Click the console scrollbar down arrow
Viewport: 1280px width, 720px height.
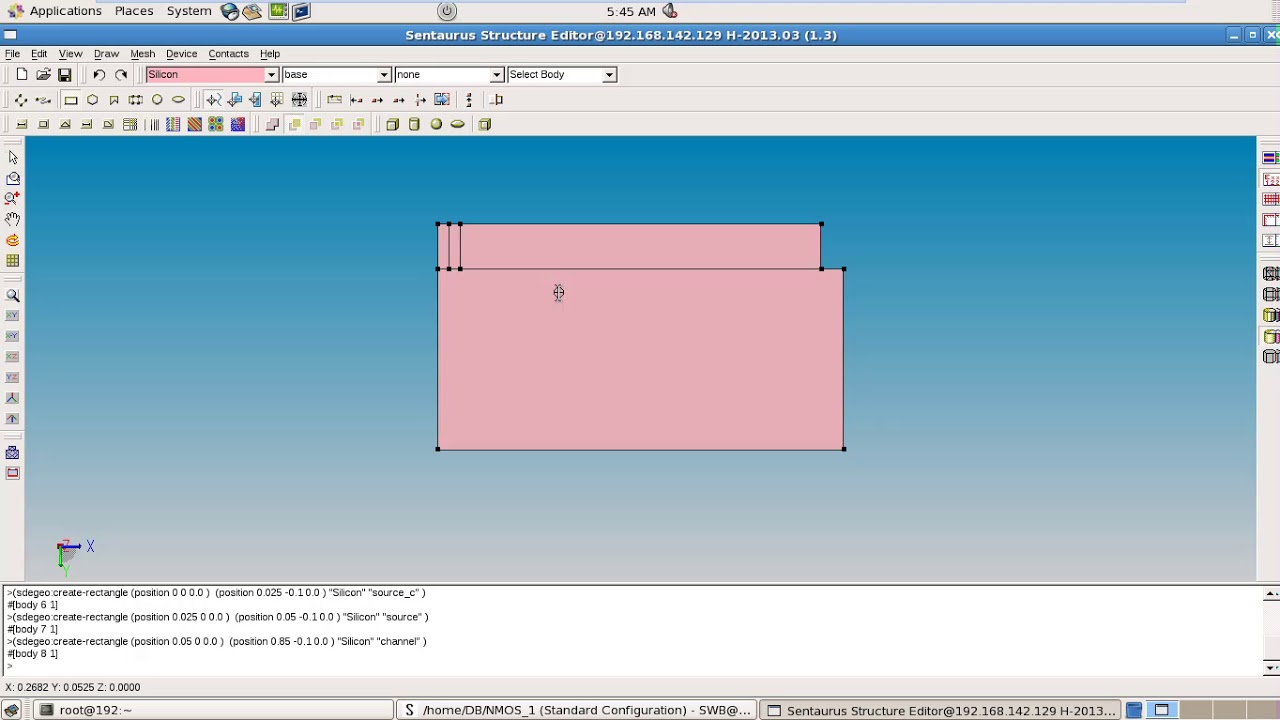point(1271,668)
